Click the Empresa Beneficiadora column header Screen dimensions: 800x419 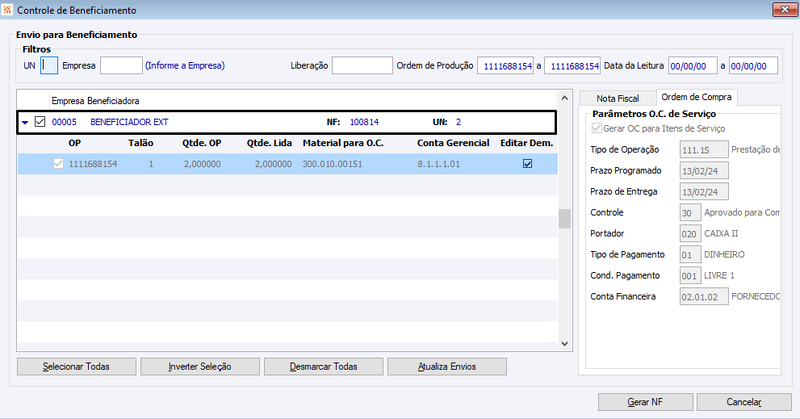click(x=95, y=101)
